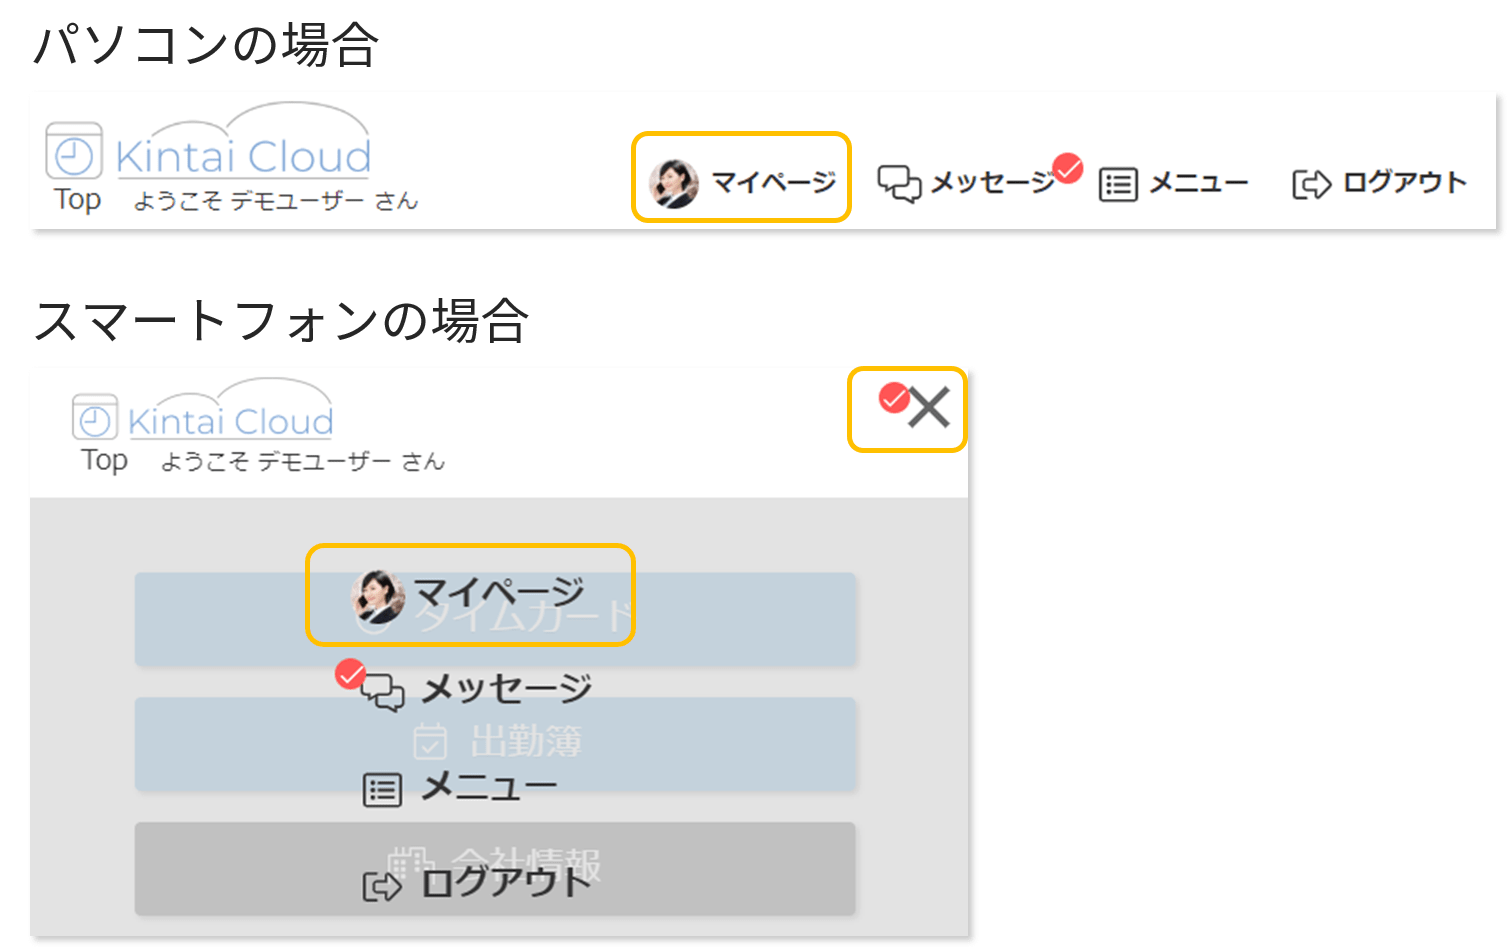Click the ログアウト exit icon in desktop header
Viewport: 1509px width, 949px height.
click(x=1311, y=185)
